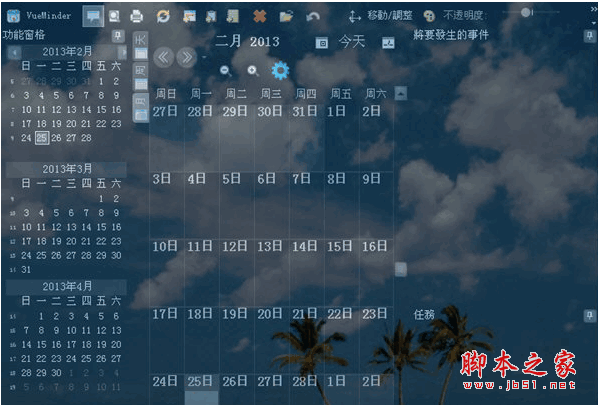This screenshot has height=405, width=598.
Task: Open the small dropdown arrow beside navigation arrows
Action: (204, 58)
